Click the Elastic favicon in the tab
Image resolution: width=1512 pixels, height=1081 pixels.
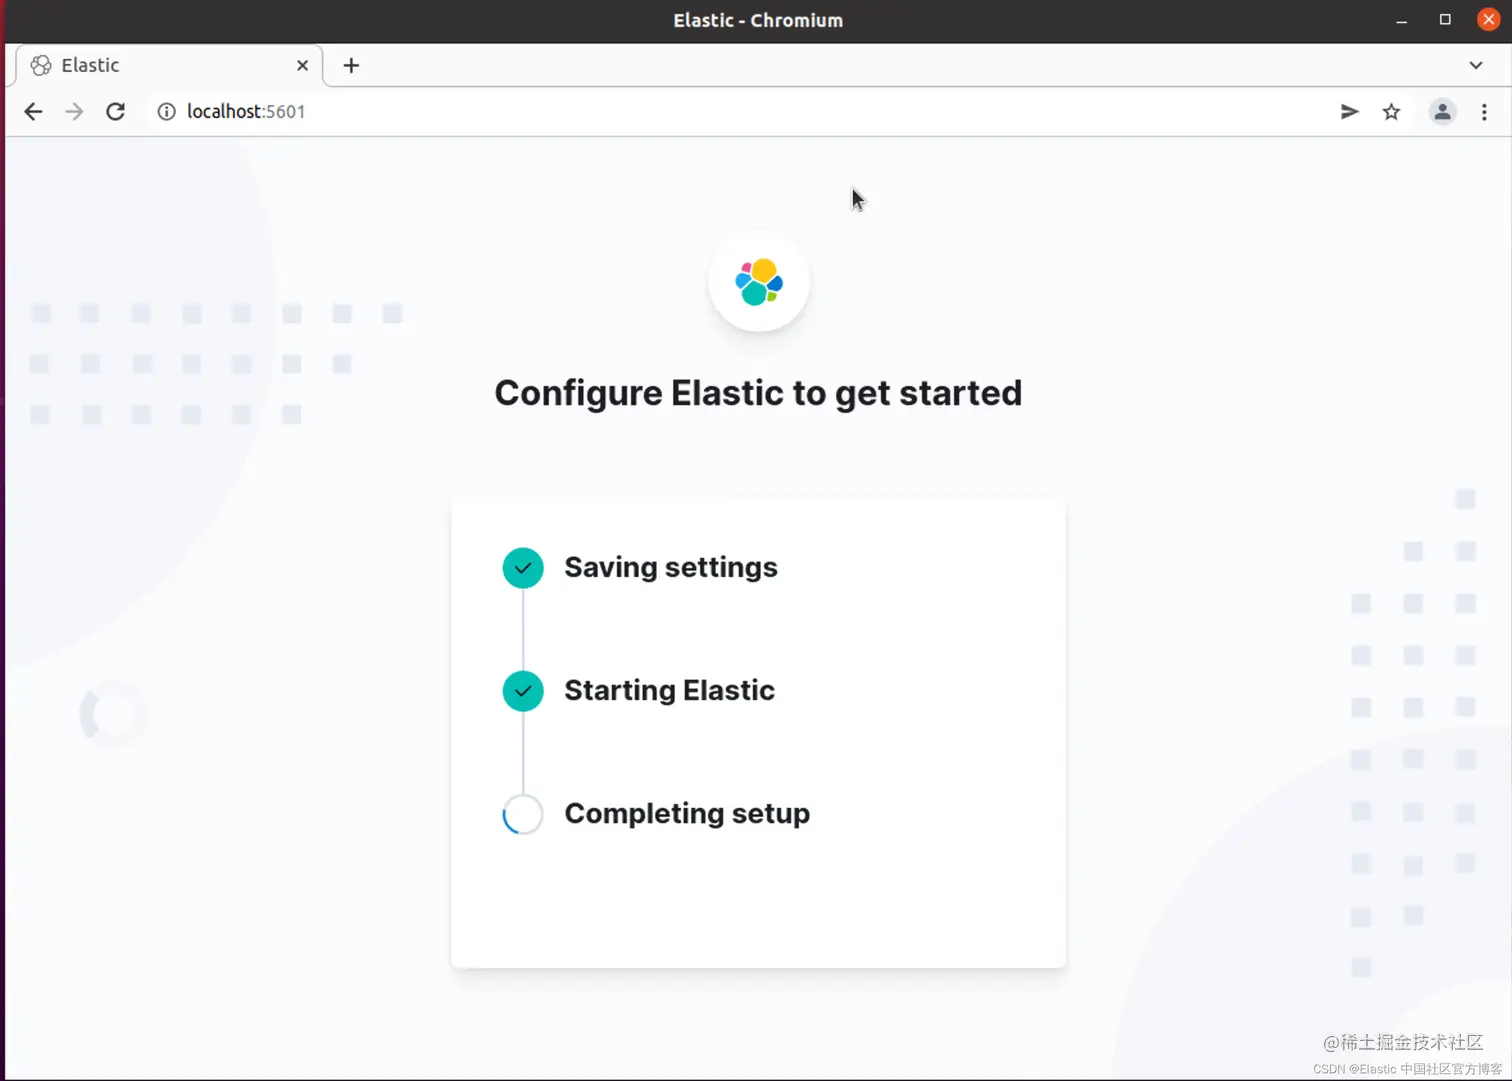41,65
